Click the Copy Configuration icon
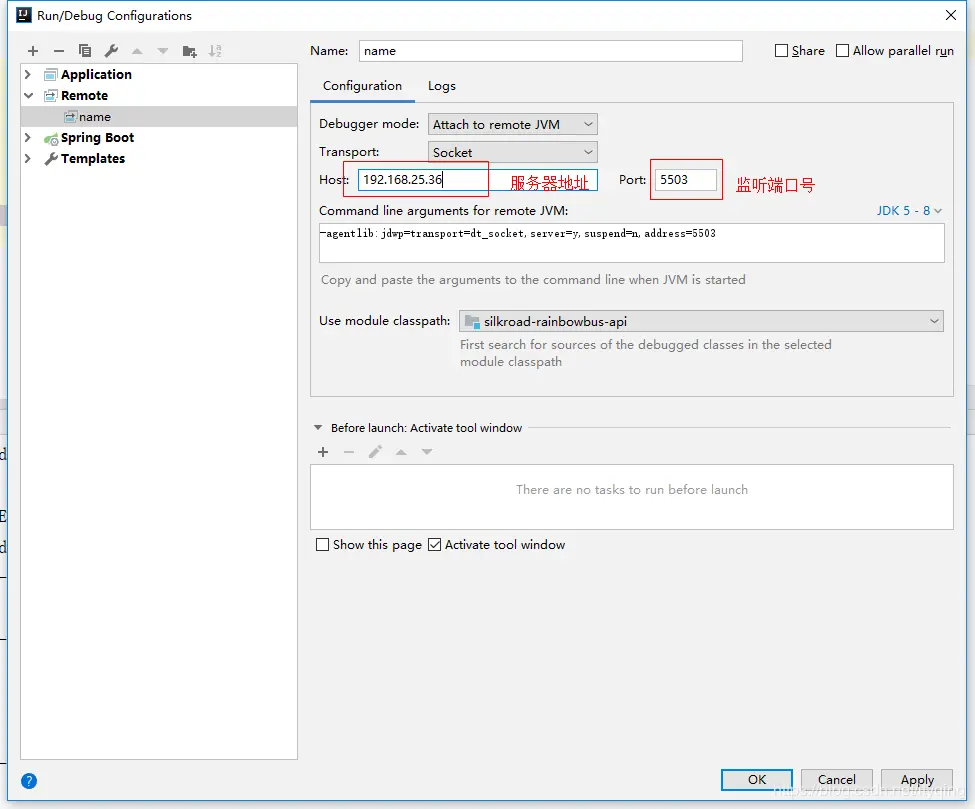 point(85,51)
